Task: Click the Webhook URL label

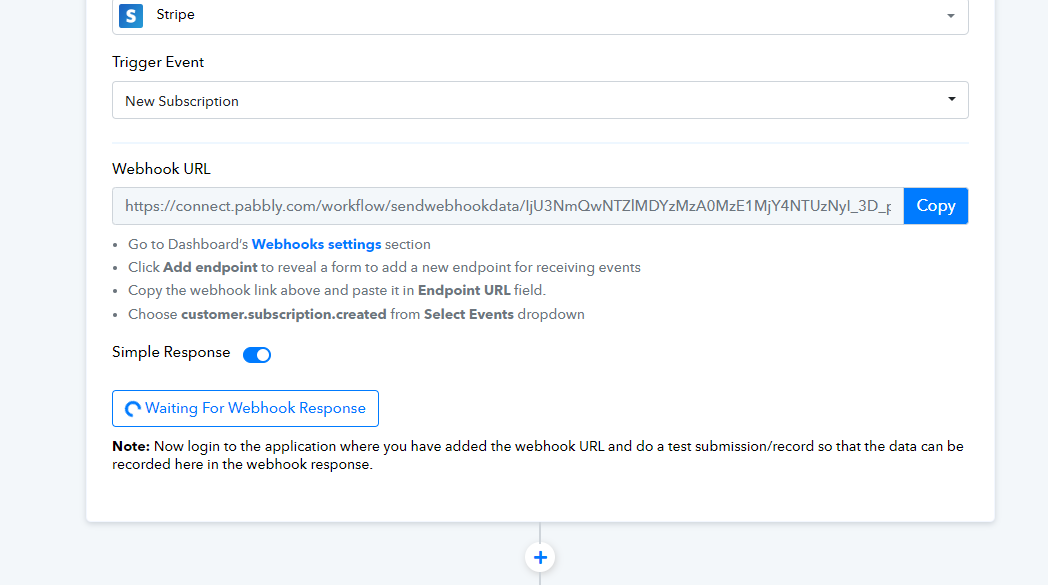Action: (x=161, y=169)
